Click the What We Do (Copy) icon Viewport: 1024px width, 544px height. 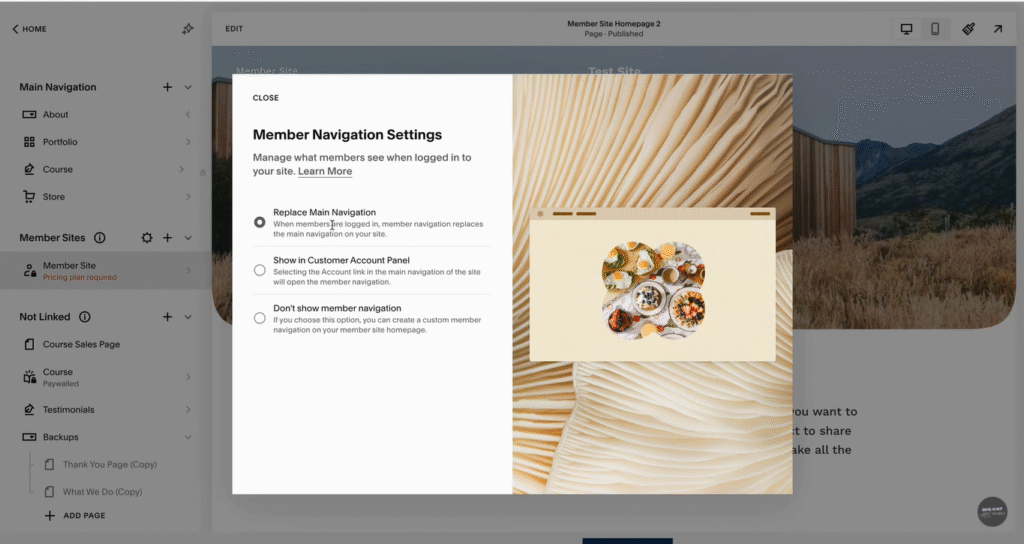coord(49,492)
